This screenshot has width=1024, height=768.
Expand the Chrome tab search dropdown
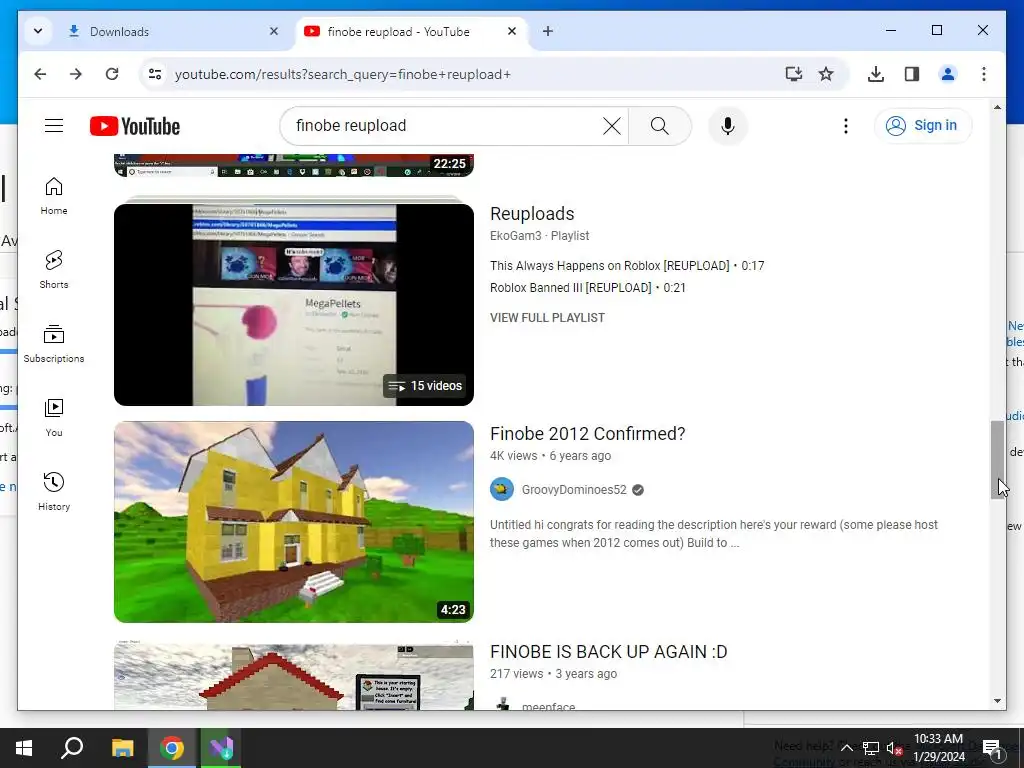[38, 31]
